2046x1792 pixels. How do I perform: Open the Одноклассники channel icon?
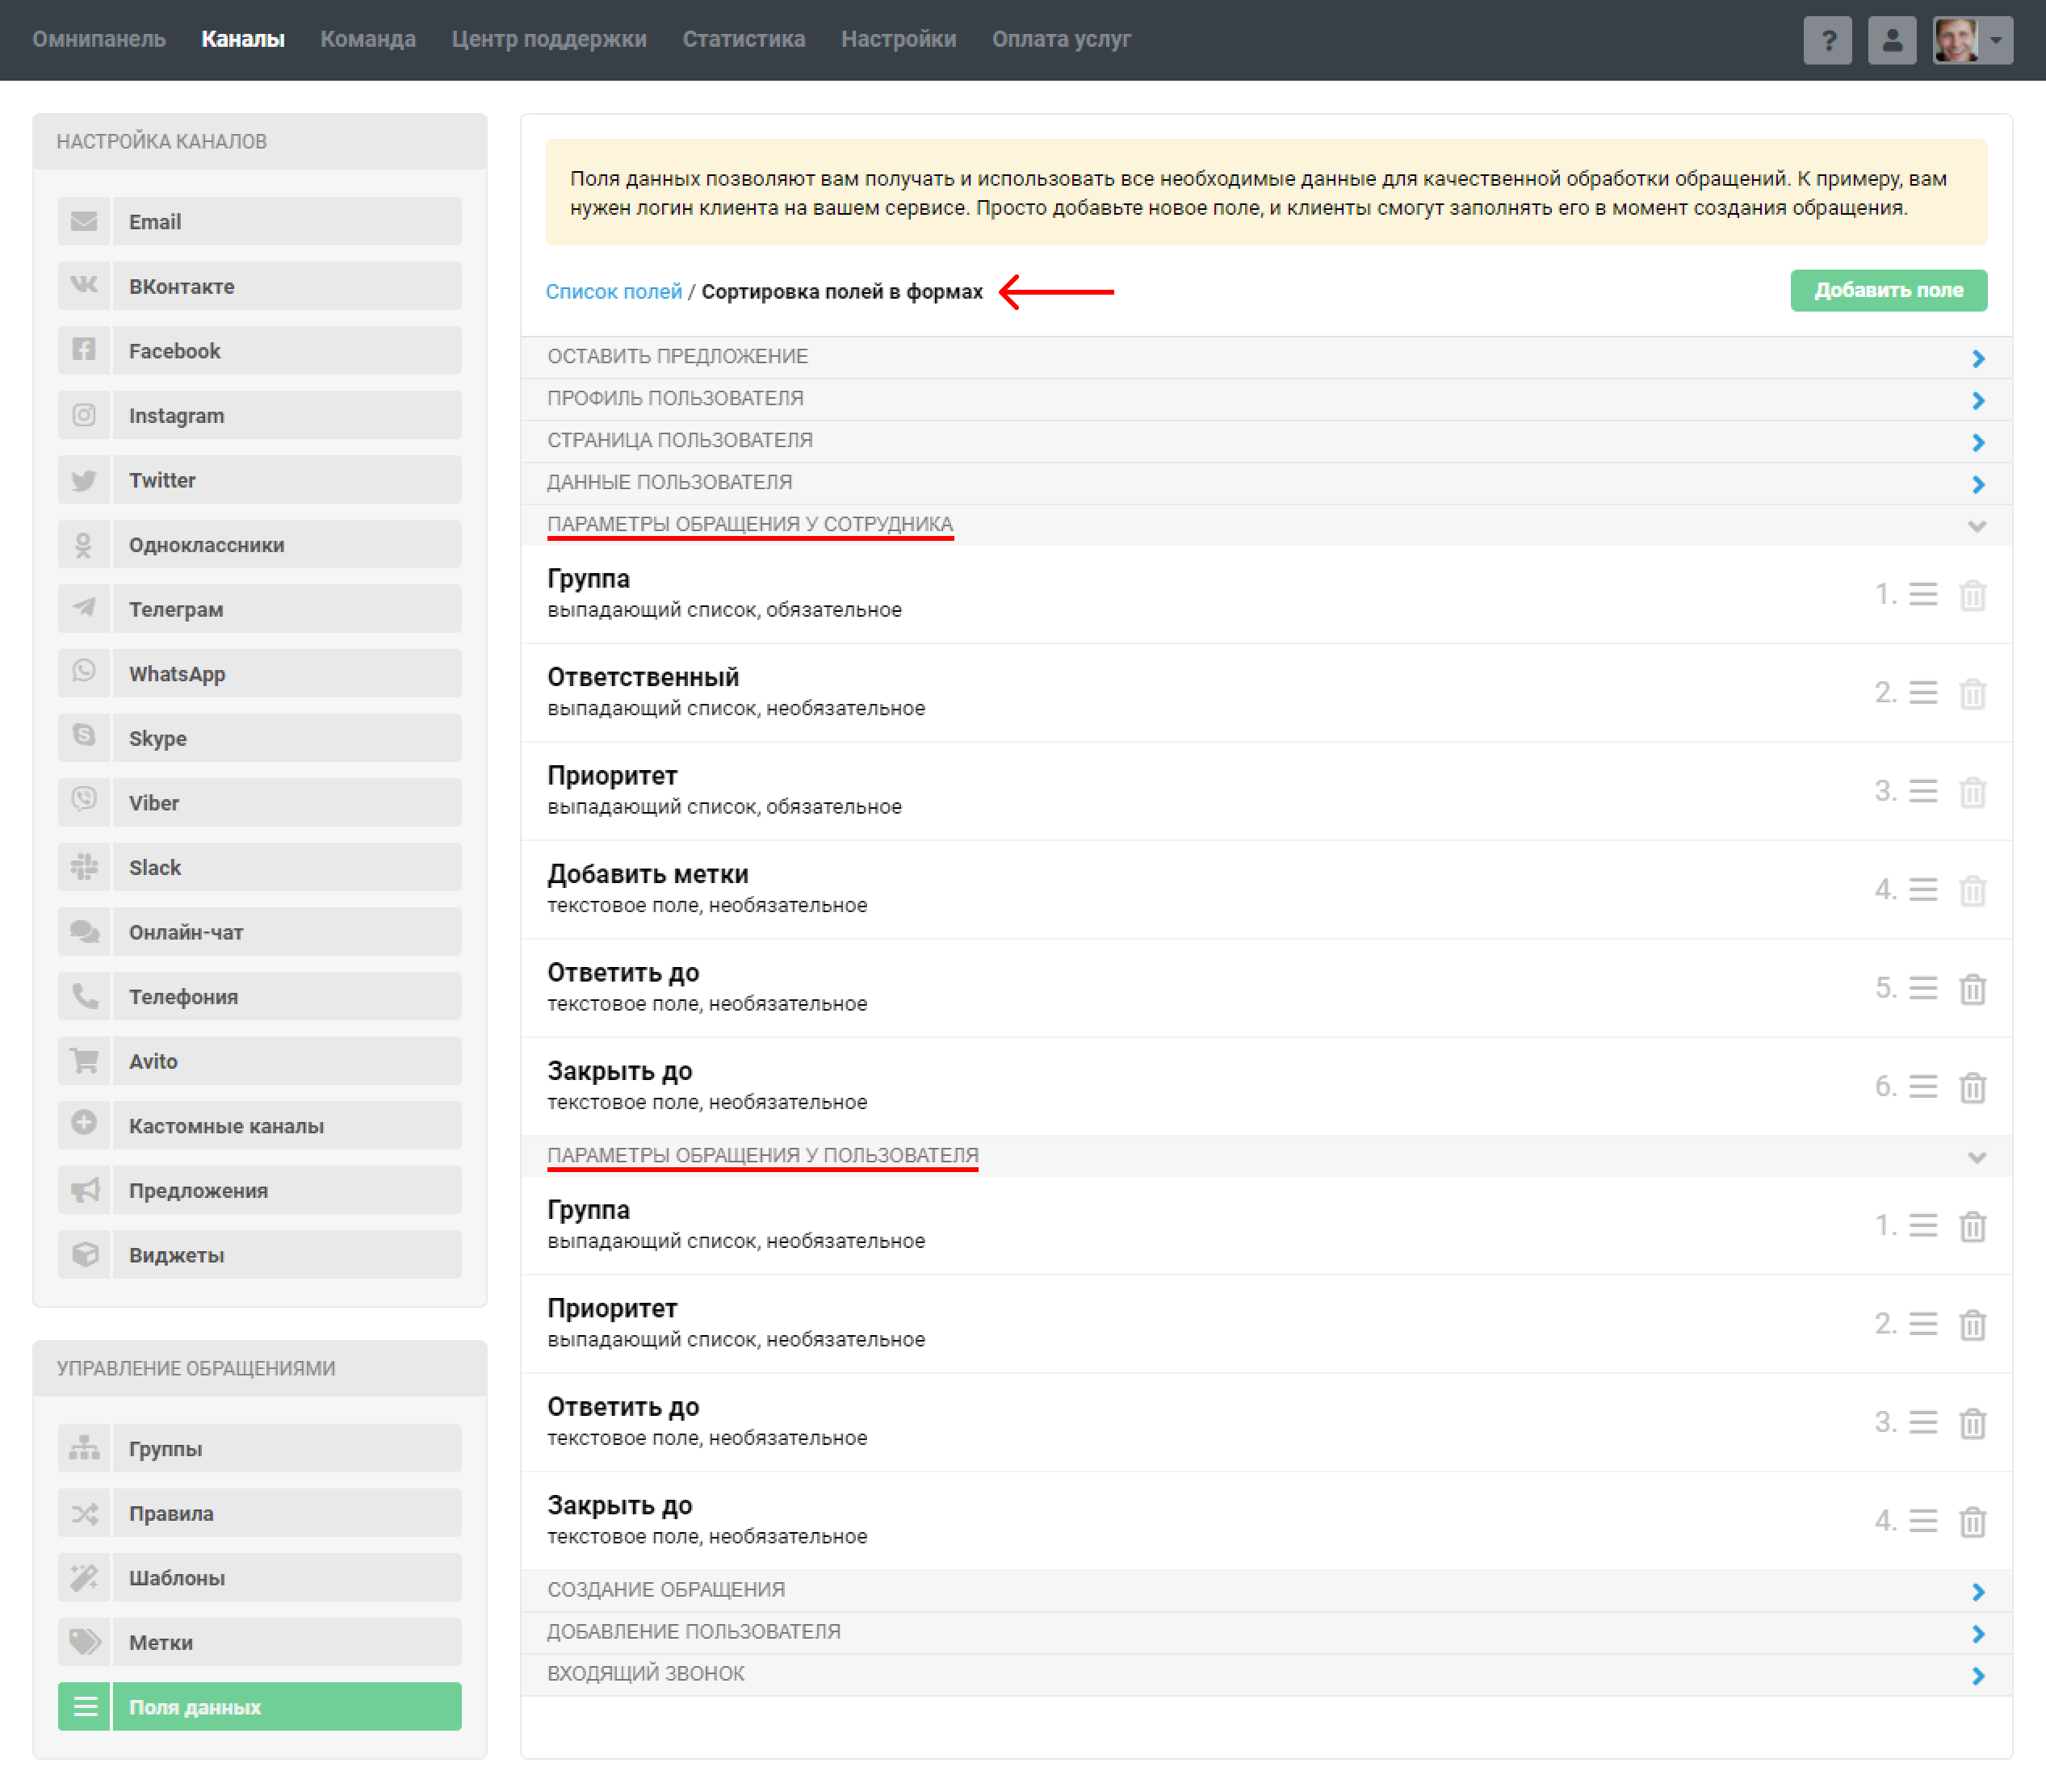(x=84, y=544)
